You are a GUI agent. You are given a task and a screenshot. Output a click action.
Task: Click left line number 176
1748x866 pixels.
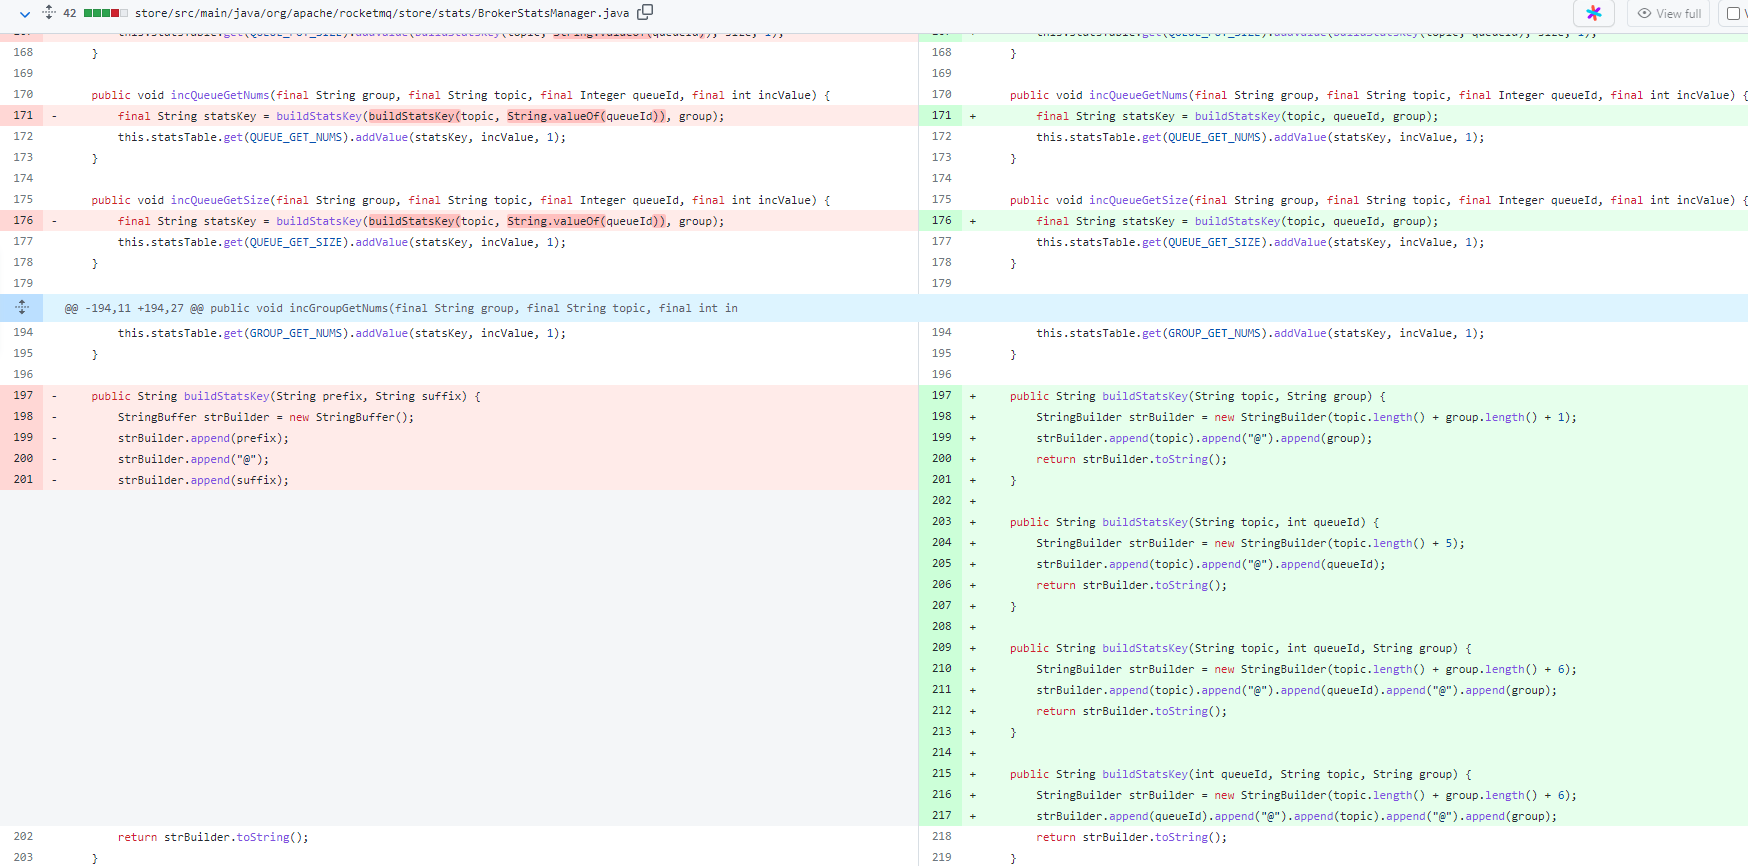[23, 221]
